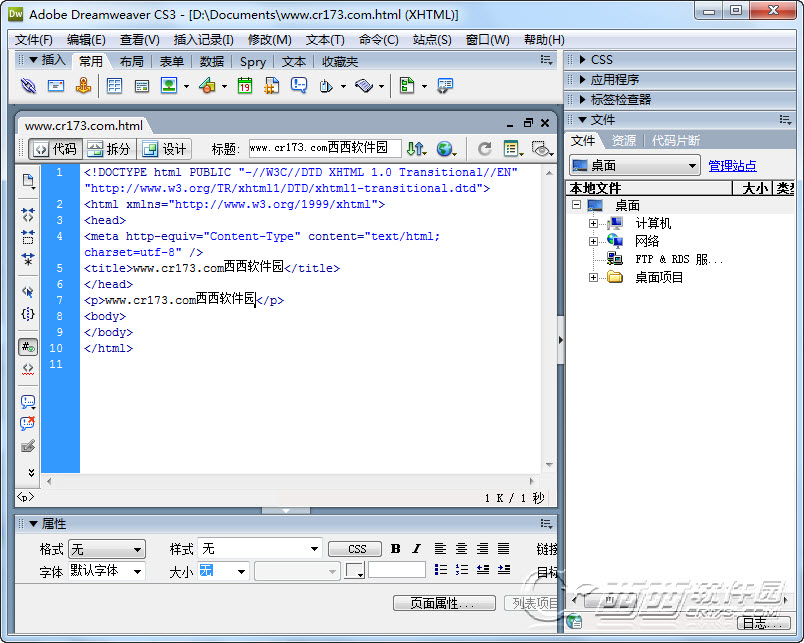This screenshot has height=643, width=804.
Task: Click the Refresh Design View icon
Action: (x=484, y=149)
